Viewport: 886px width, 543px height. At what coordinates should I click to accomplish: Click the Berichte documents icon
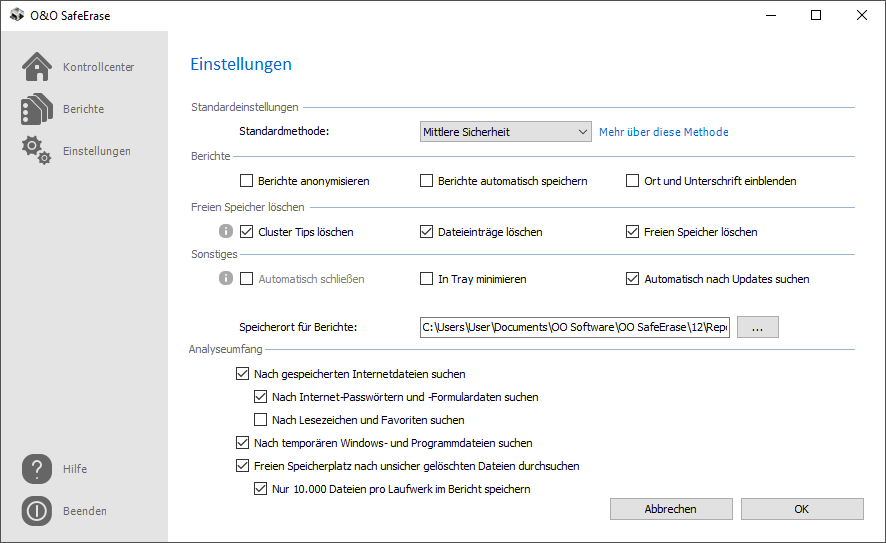[x=37, y=109]
